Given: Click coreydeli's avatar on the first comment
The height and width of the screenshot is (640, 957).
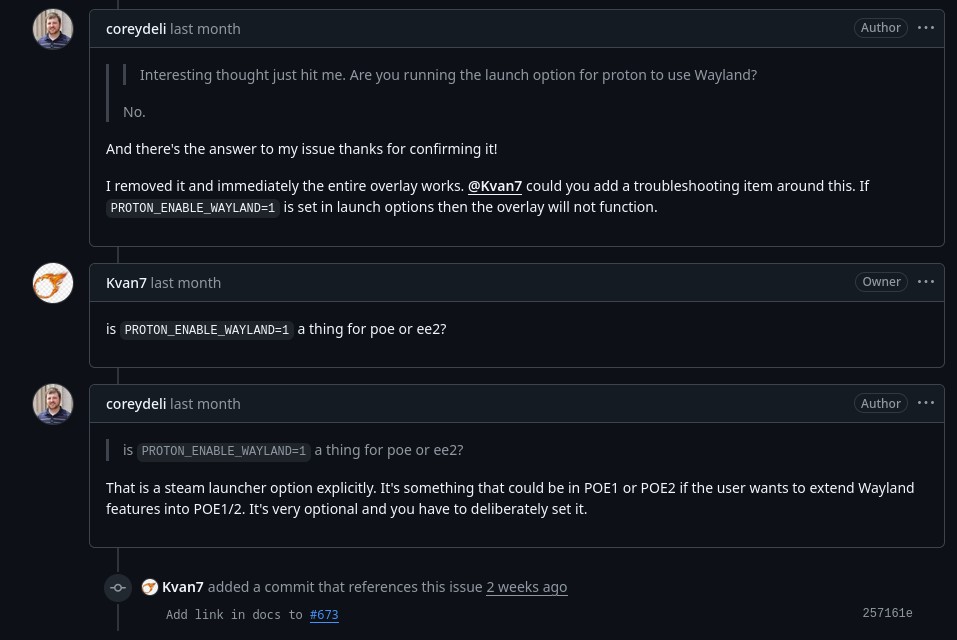Looking at the screenshot, I should [x=53, y=29].
